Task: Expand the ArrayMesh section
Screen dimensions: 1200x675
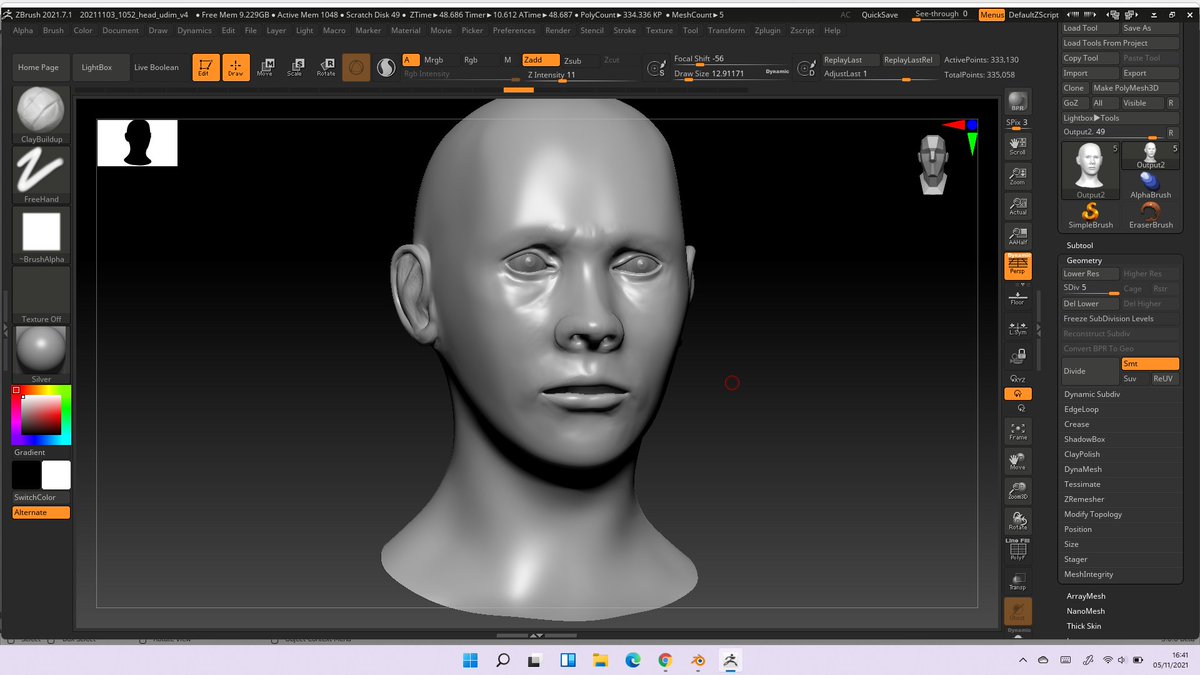Action: tap(1086, 596)
